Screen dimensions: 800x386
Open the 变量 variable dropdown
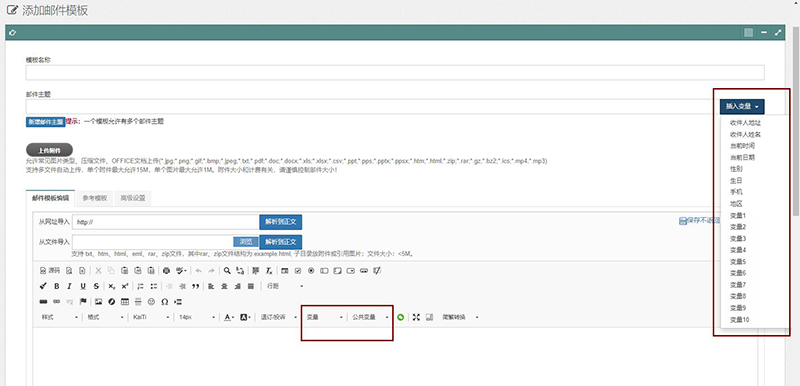pyautogui.click(x=325, y=317)
